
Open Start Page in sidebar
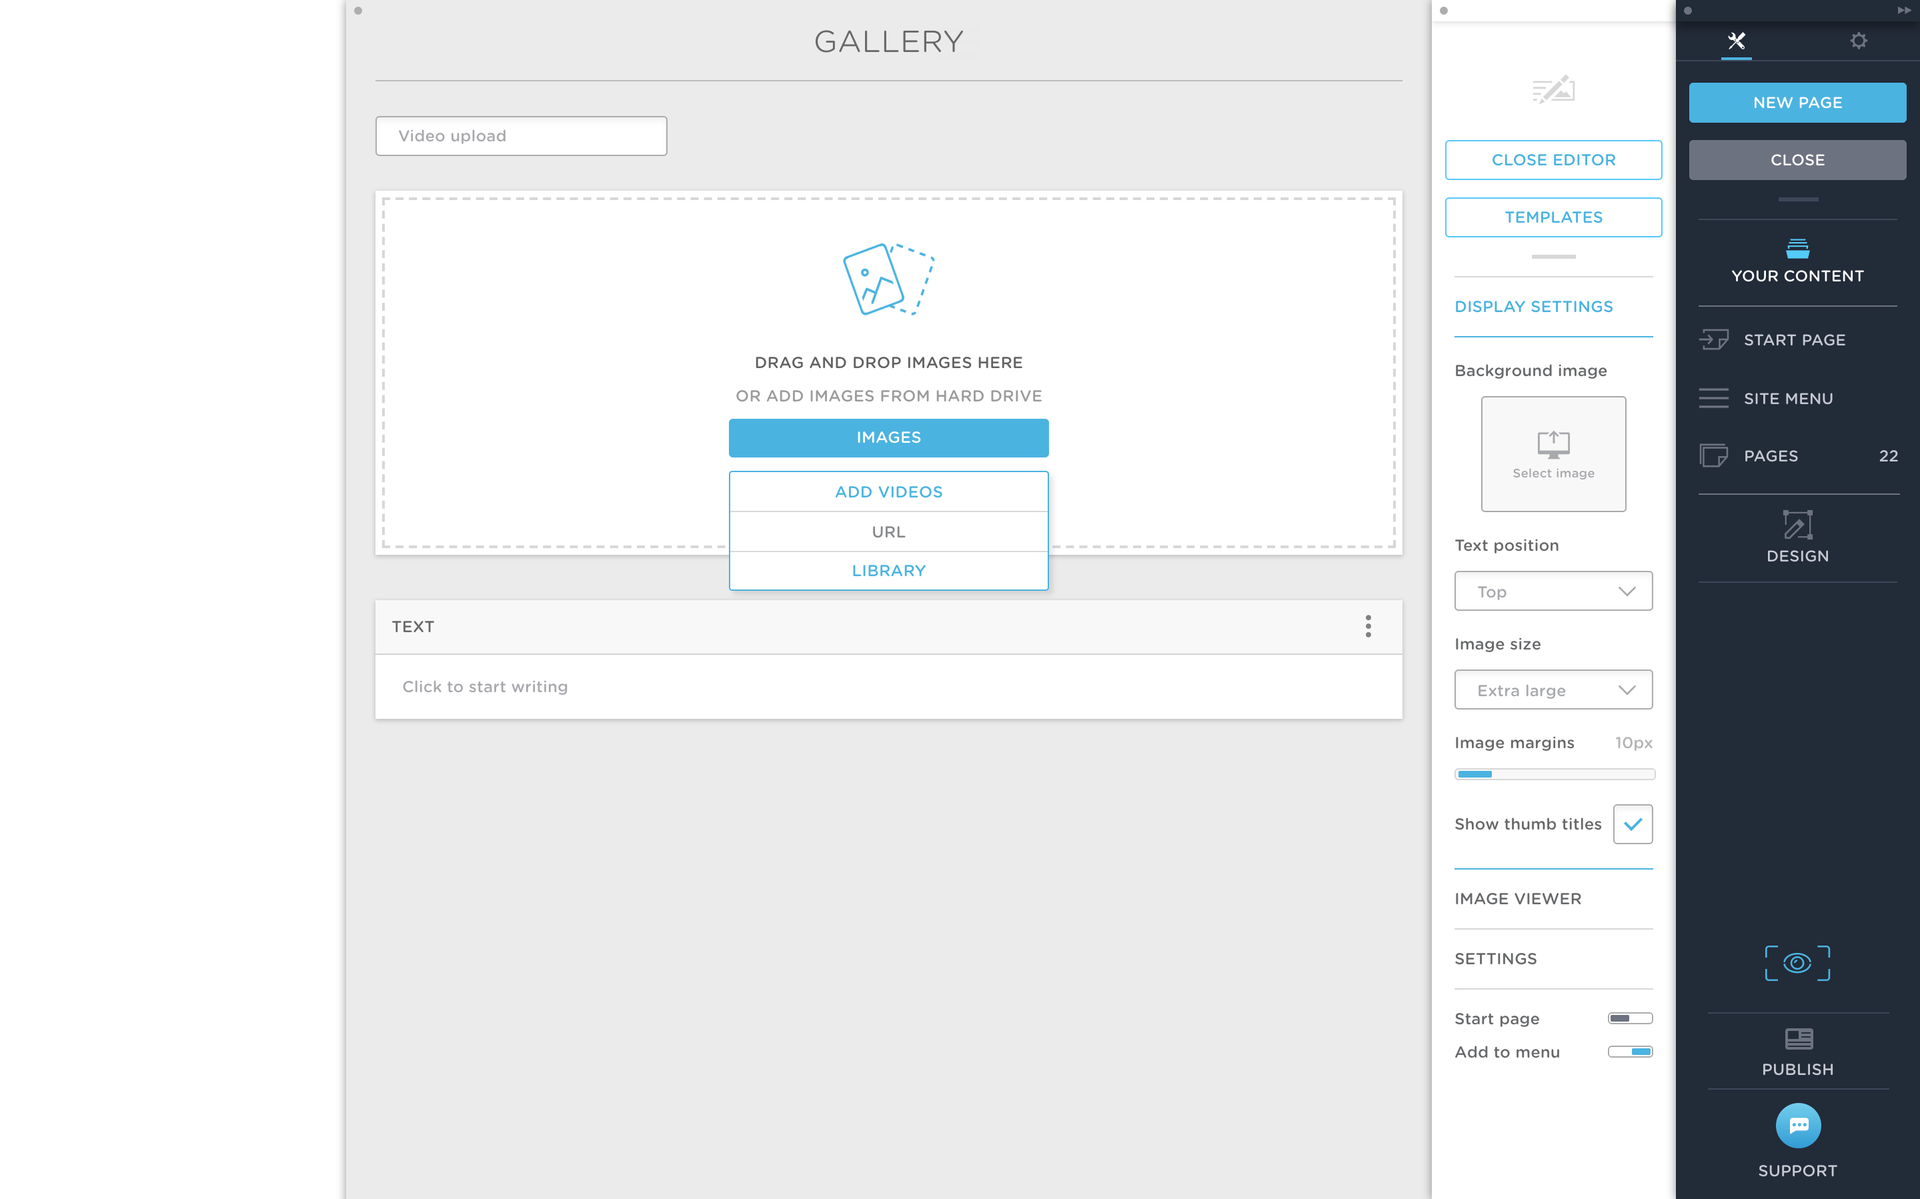click(1797, 340)
